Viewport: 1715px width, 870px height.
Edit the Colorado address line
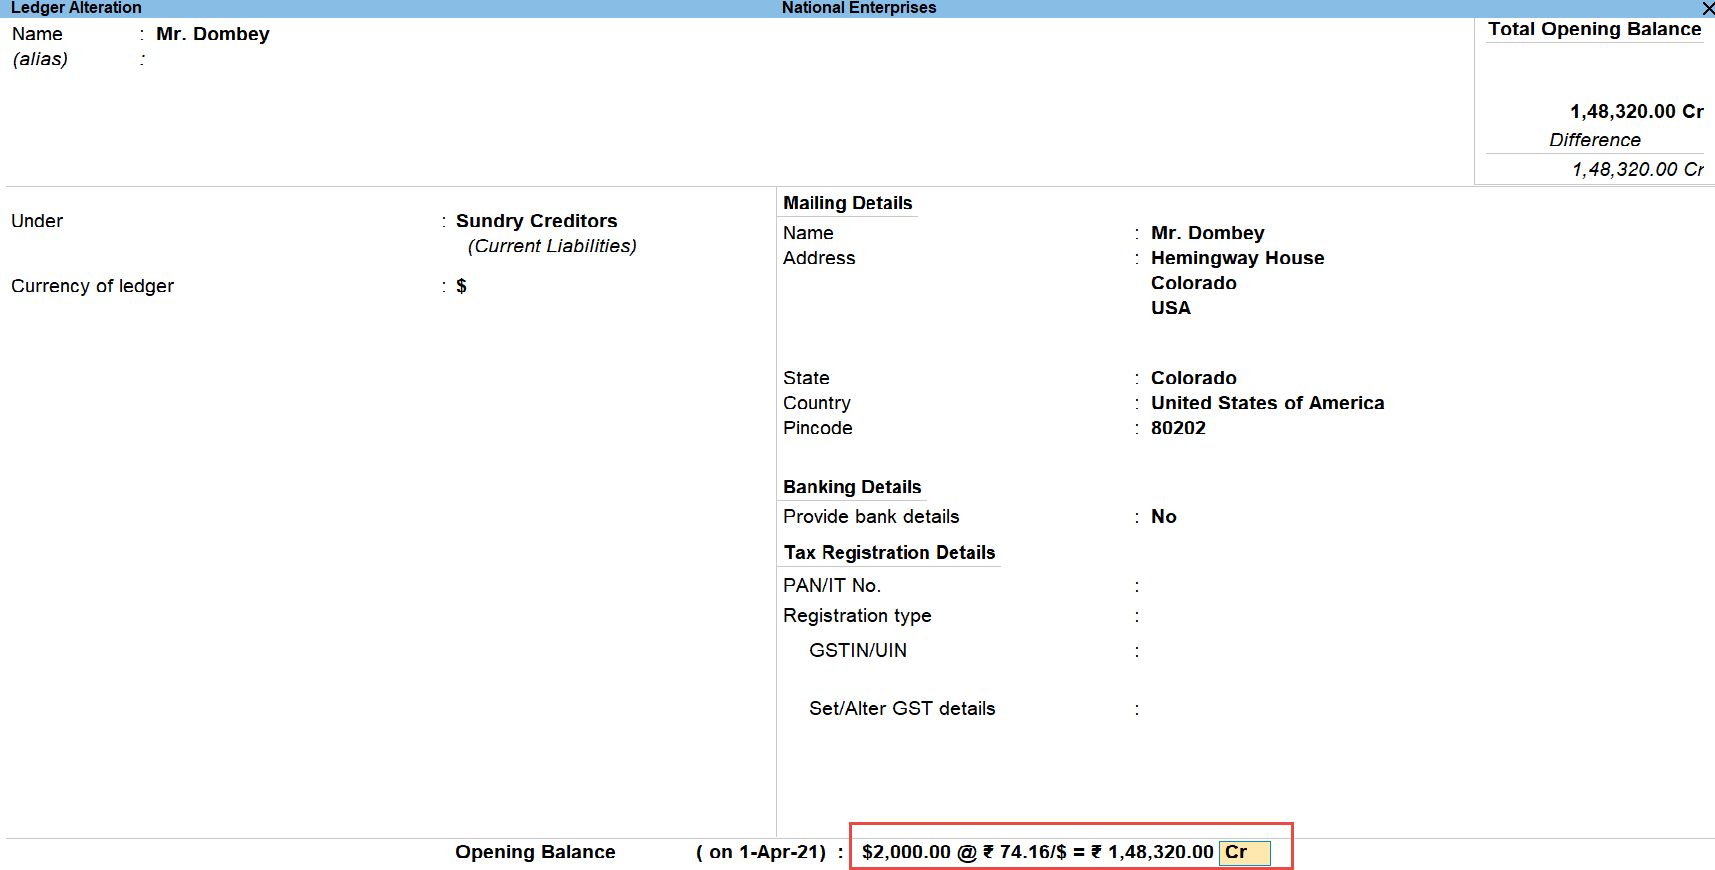click(x=1193, y=283)
